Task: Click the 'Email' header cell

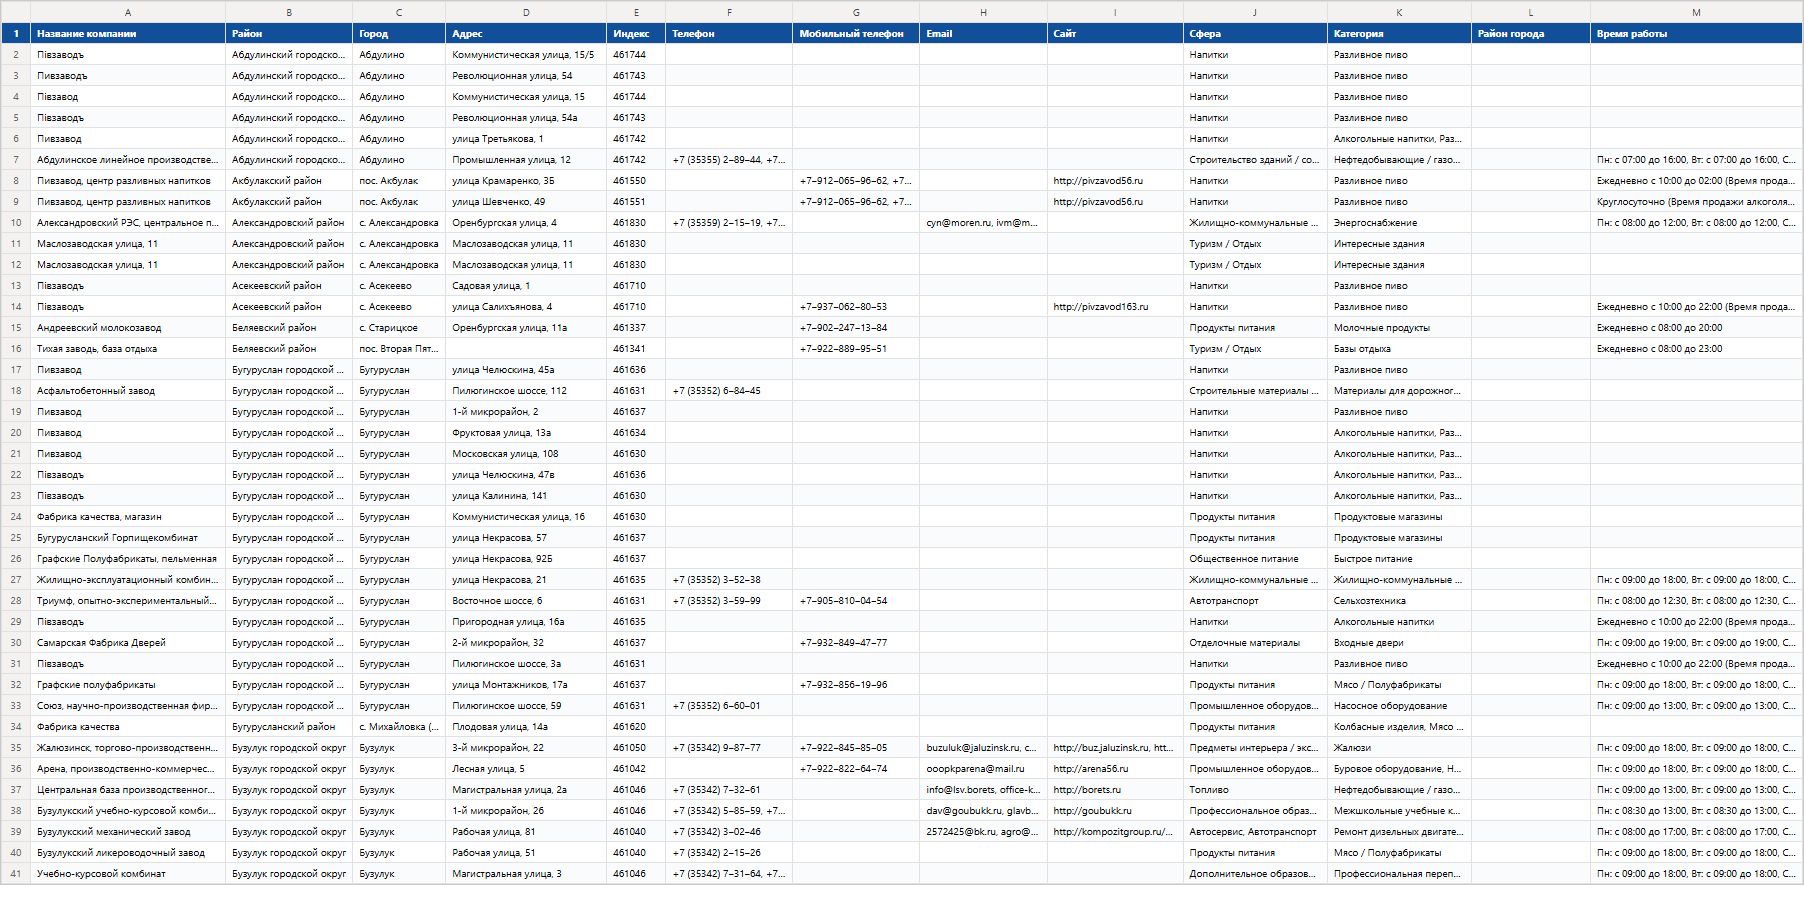Action: tap(983, 34)
